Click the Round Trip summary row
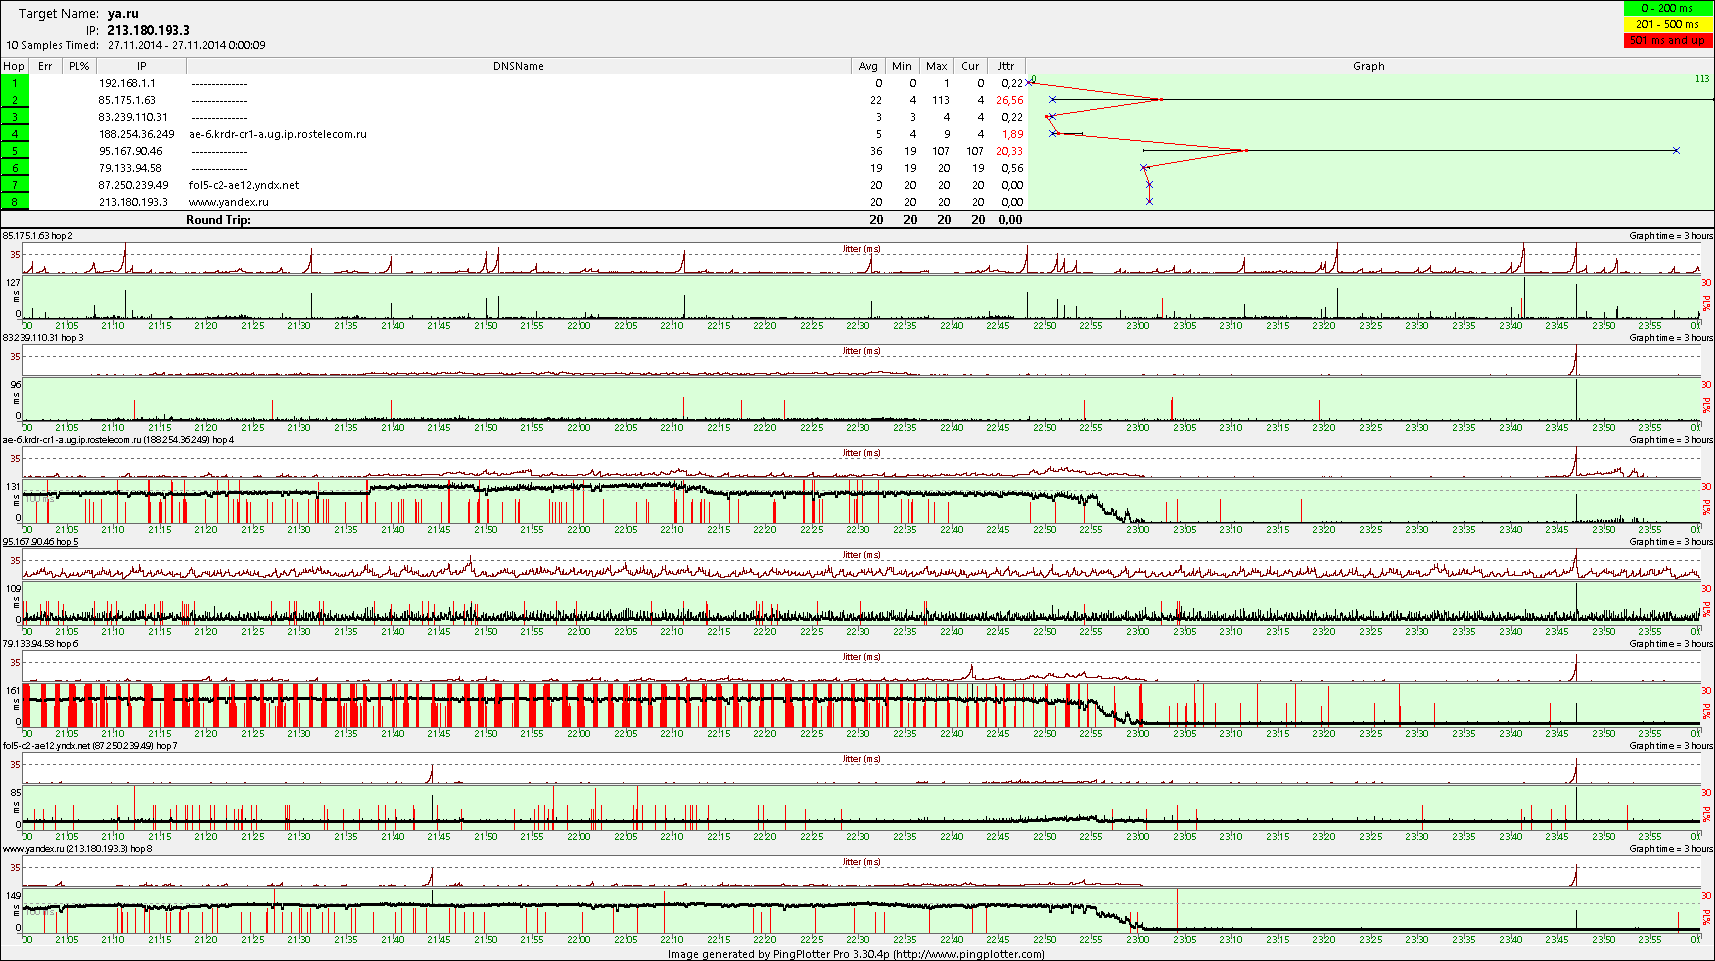 pos(218,220)
